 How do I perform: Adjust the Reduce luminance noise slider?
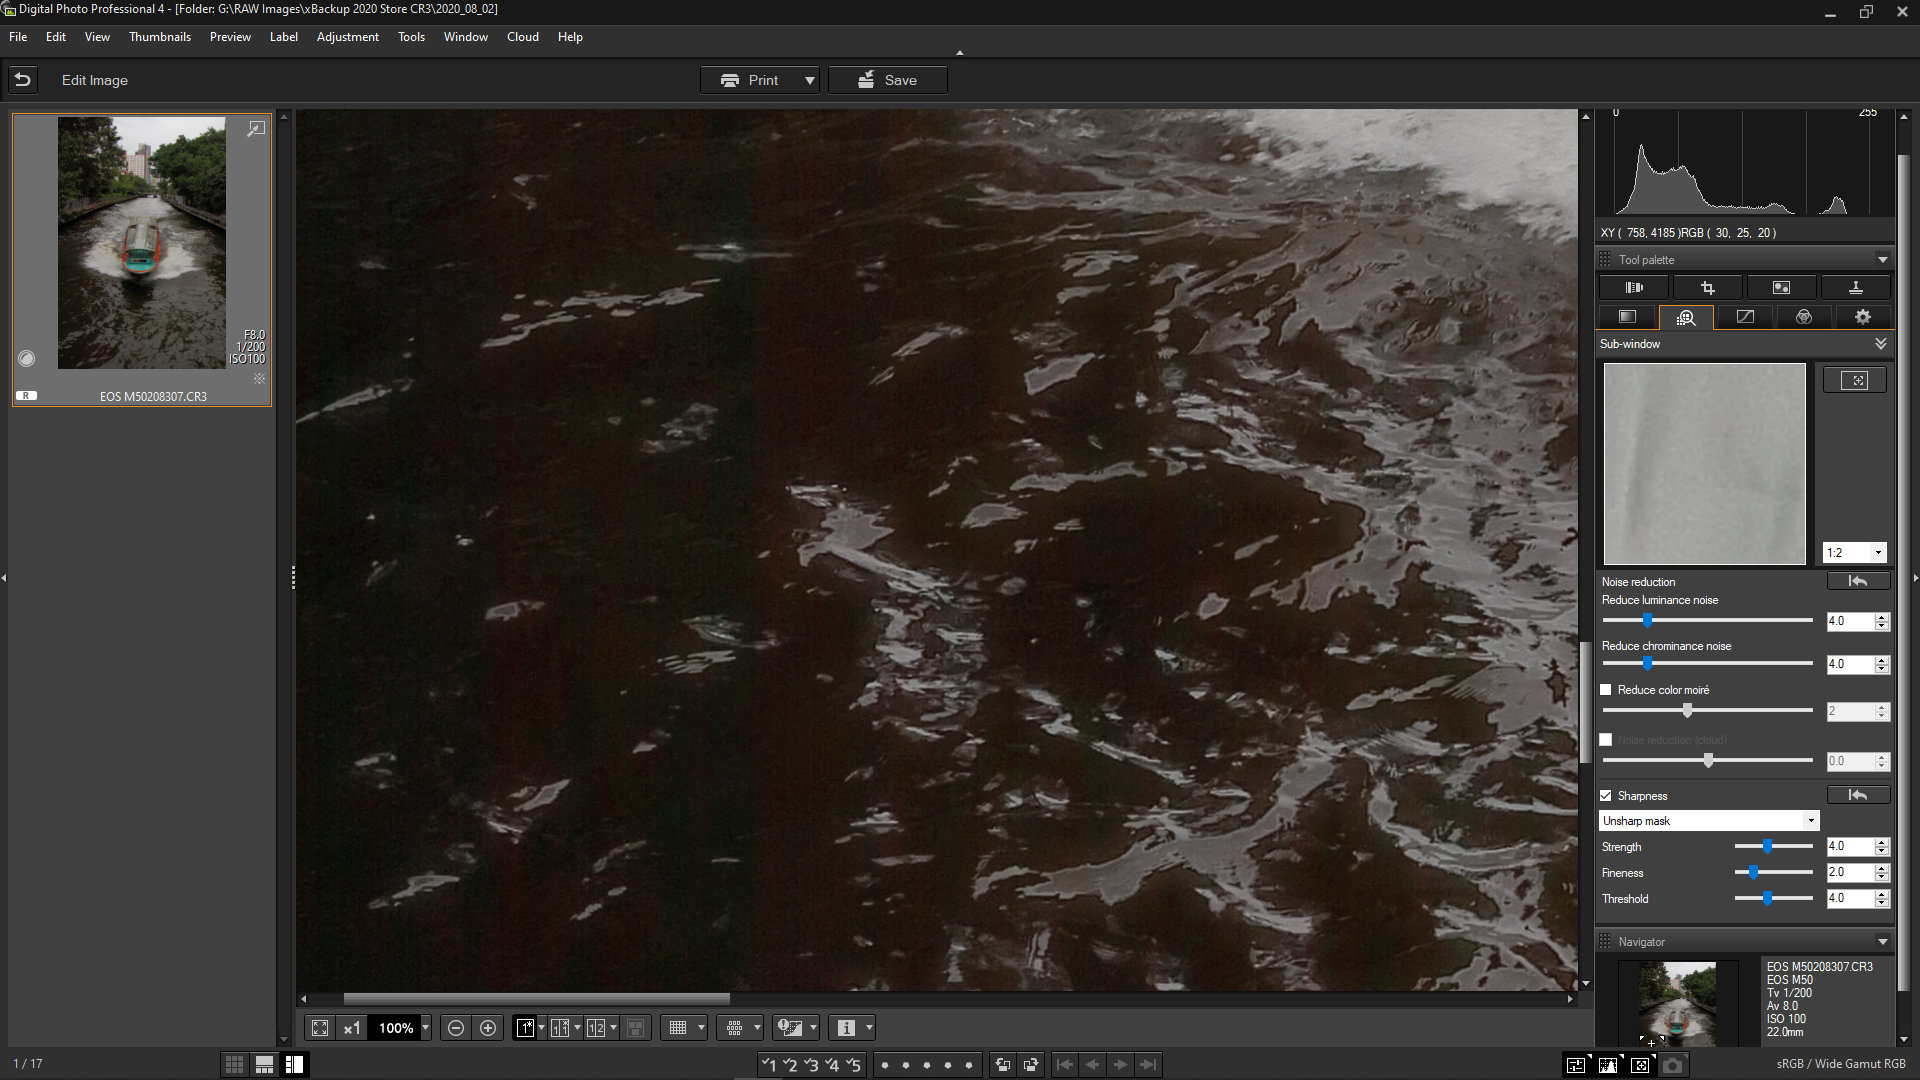(1647, 620)
